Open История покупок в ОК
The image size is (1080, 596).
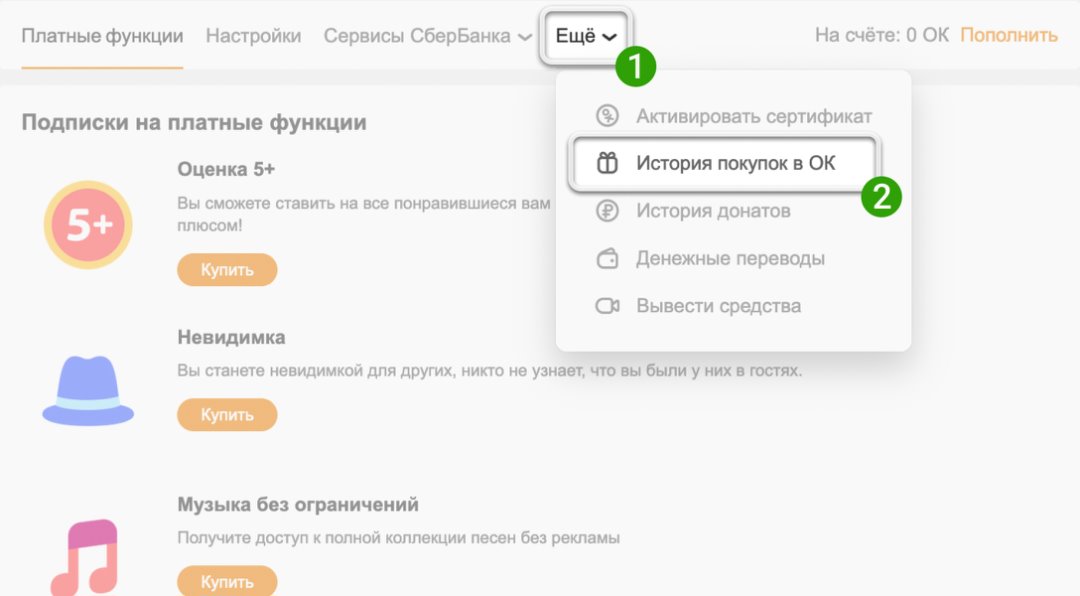(x=725, y=163)
